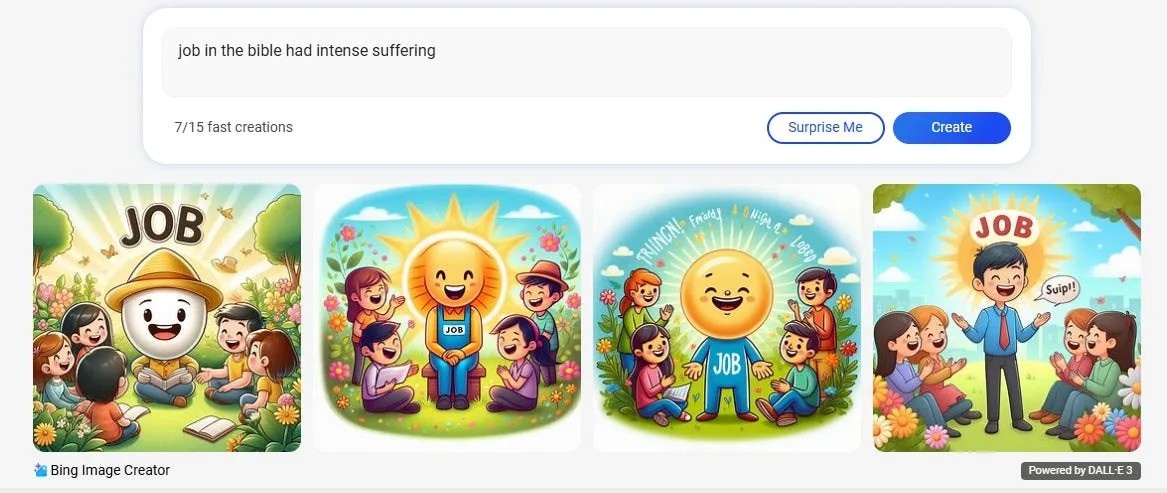The image size is (1167, 493).
Task: Click the Surprise Me button
Action: click(x=825, y=127)
